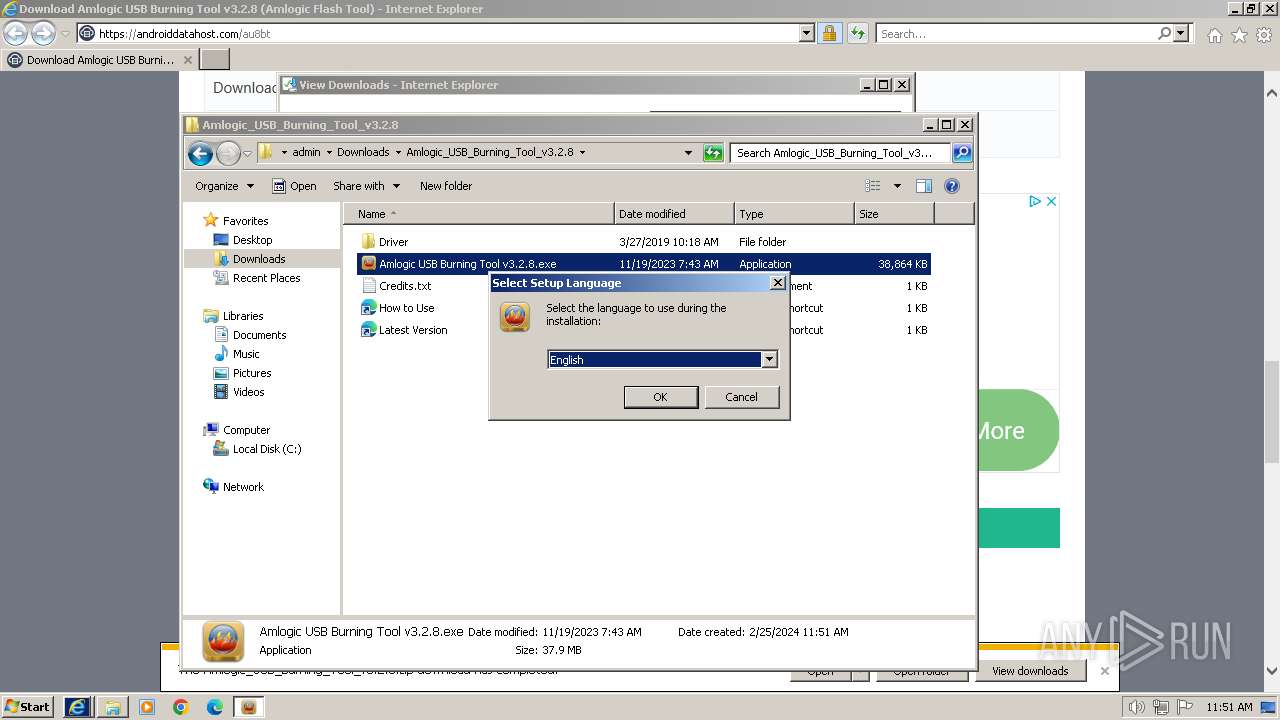Open the English language dropdown
Viewport: 1280px width, 720px height.
(x=769, y=360)
